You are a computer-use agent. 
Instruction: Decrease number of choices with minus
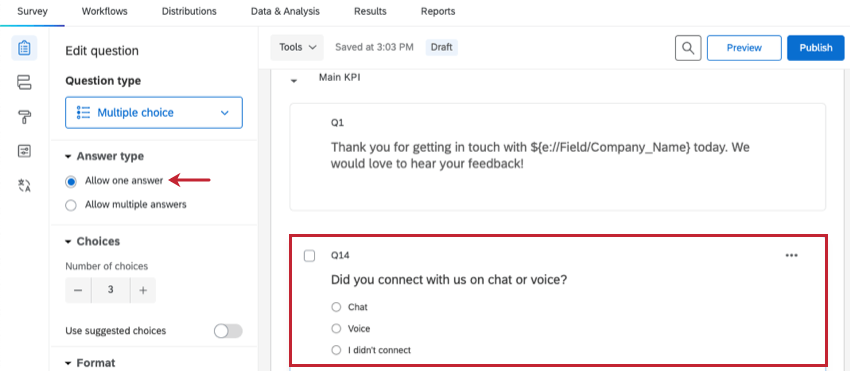click(78, 290)
